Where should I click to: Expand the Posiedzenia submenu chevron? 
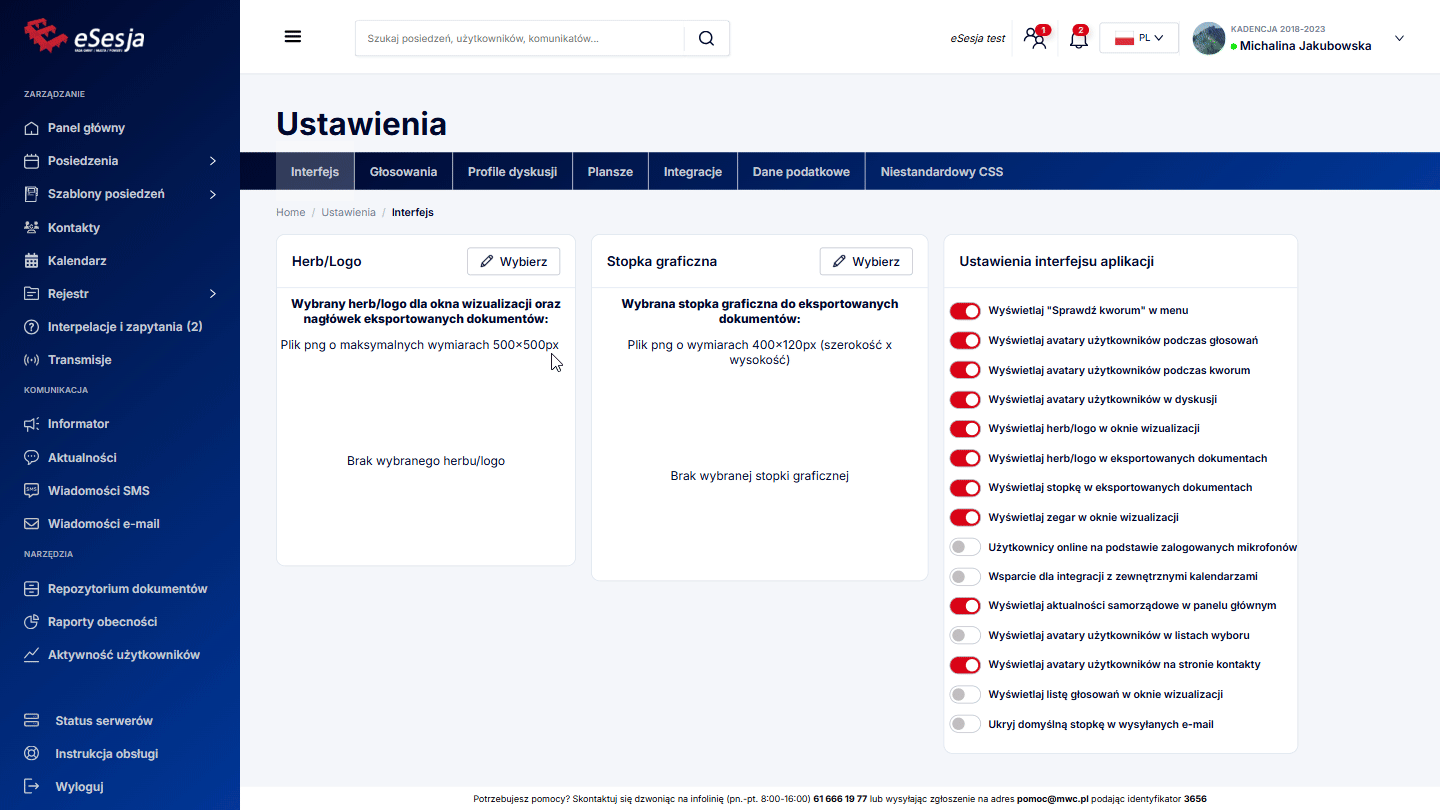(x=213, y=161)
